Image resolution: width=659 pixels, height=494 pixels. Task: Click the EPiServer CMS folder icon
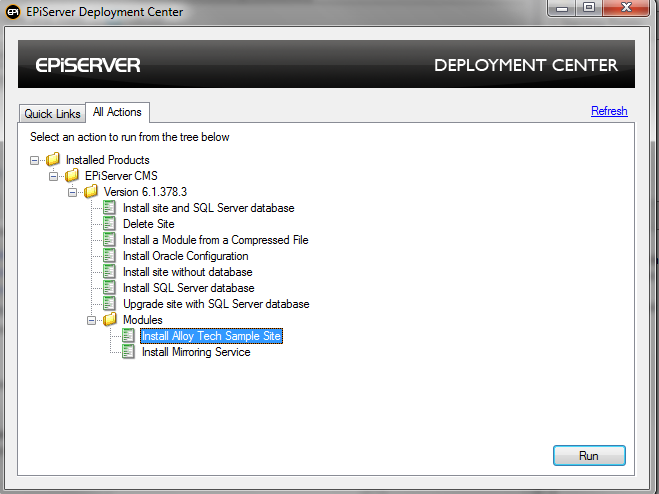point(71,175)
